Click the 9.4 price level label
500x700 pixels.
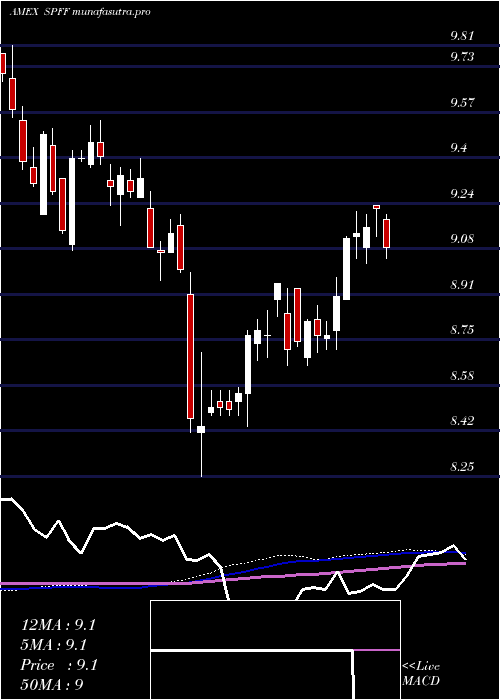click(x=458, y=148)
